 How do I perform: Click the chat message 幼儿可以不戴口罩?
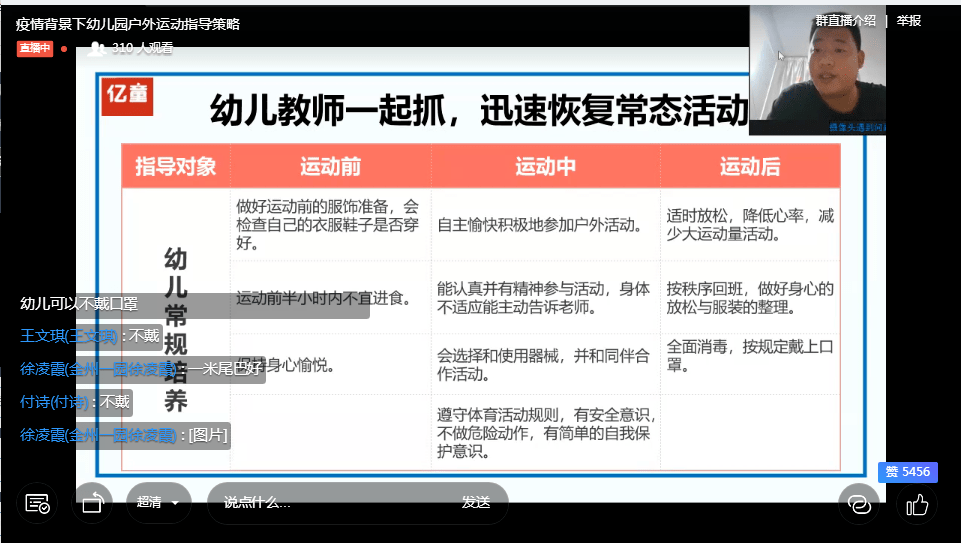coord(79,303)
